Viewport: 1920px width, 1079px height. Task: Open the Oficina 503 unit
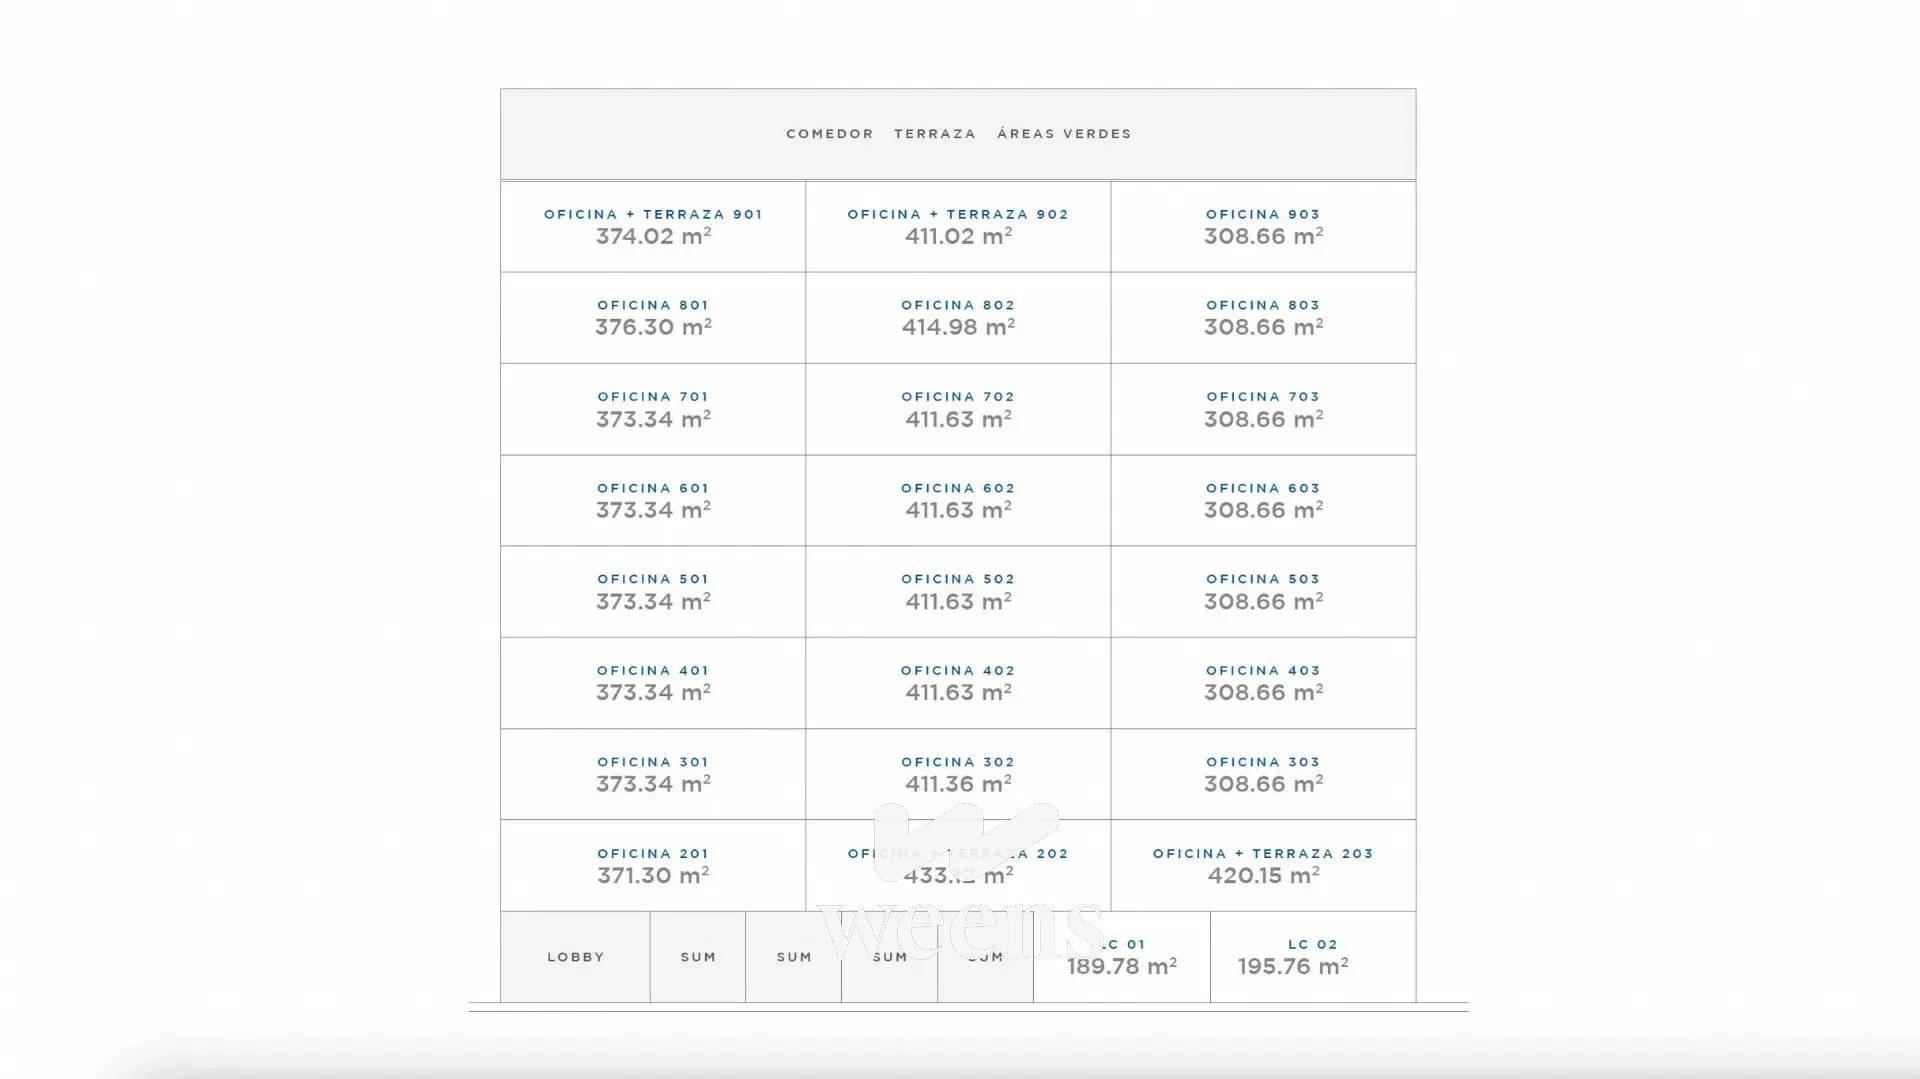[1263, 592]
